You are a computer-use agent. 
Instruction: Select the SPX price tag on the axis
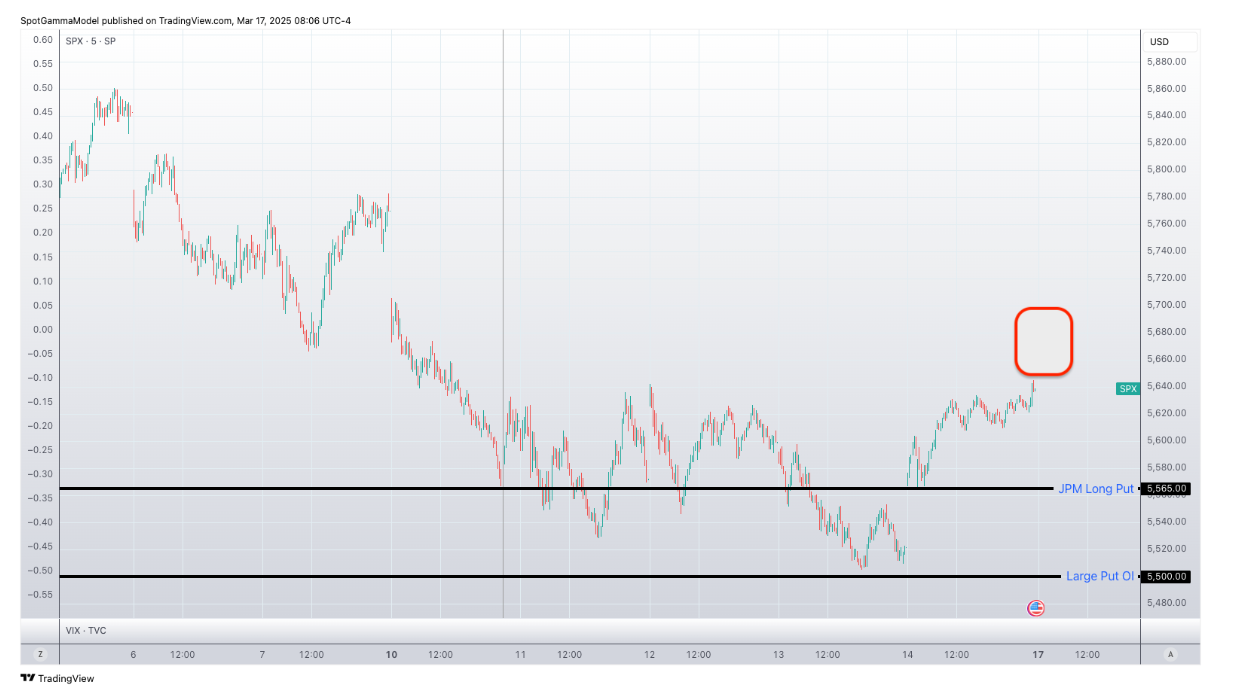click(x=1128, y=388)
